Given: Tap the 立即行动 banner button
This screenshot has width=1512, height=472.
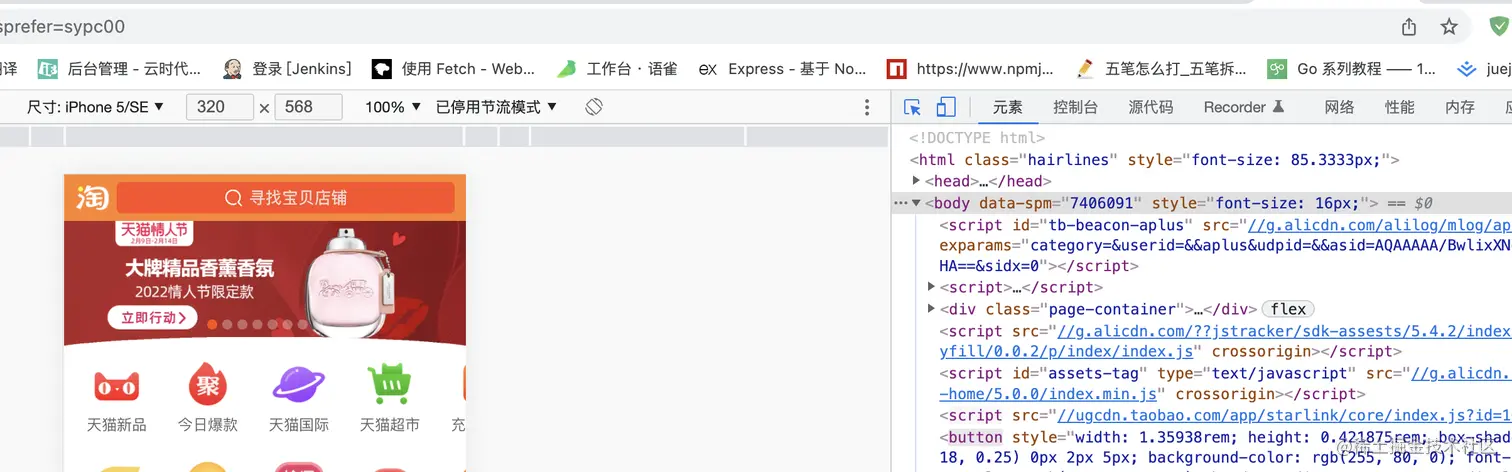Looking at the screenshot, I should click(152, 318).
